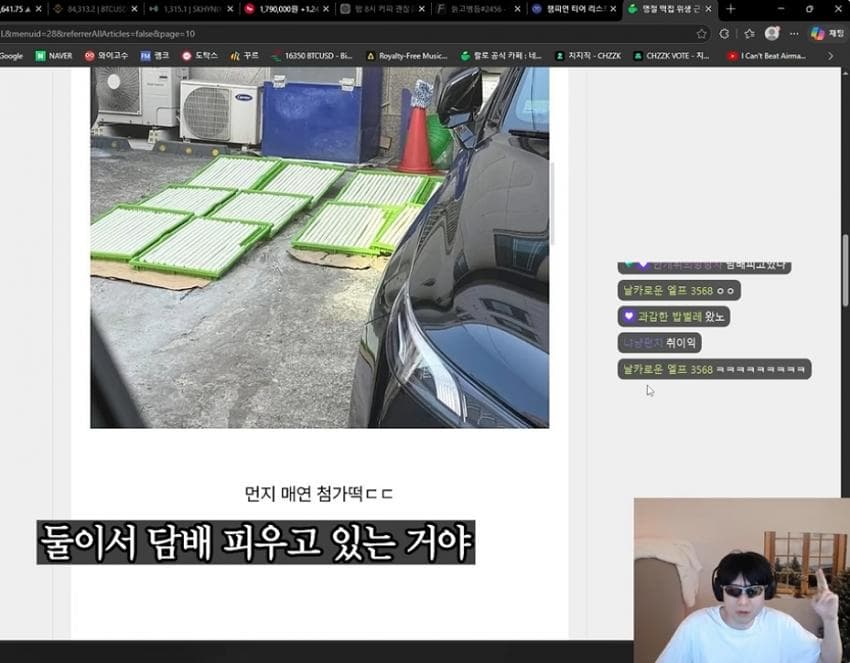The height and width of the screenshot is (663, 850).
Task: Open the 16350 BTCUSD bookmark
Action: [312, 56]
